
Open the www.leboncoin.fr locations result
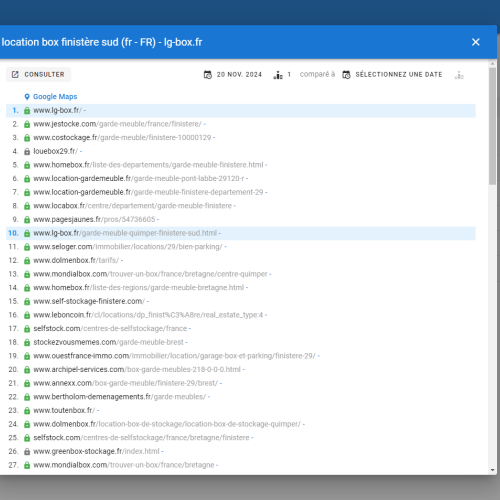click(x=148, y=315)
